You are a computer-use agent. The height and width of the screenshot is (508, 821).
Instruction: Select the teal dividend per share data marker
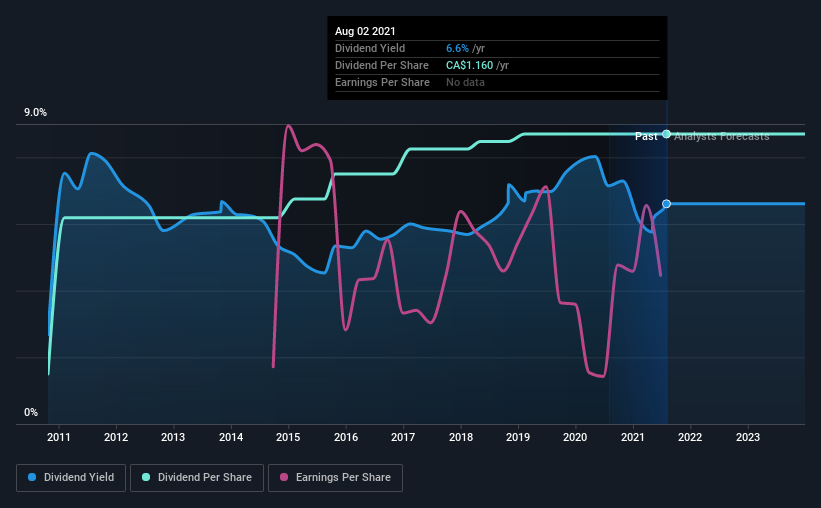click(x=666, y=134)
